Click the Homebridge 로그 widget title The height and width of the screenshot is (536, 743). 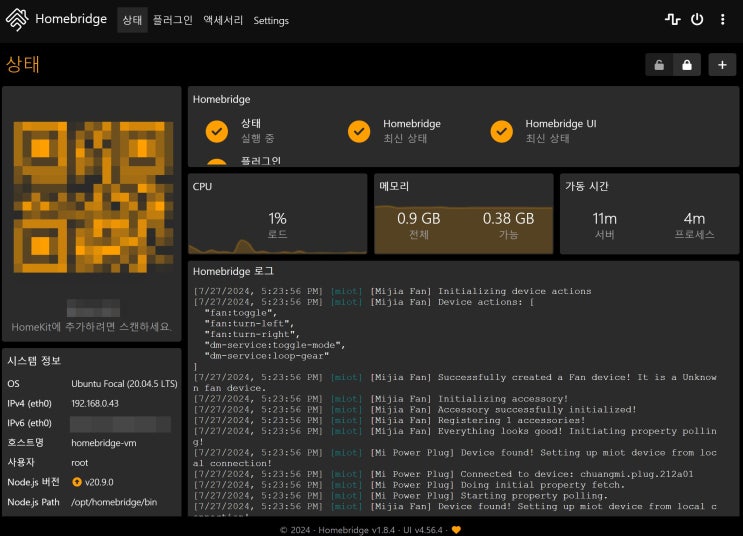[233, 272]
